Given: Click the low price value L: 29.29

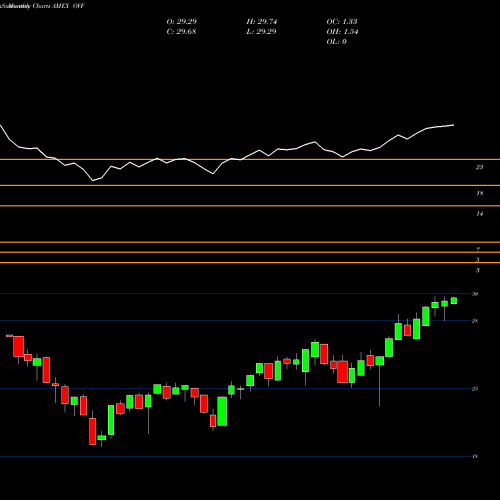Looking at the screenshot, I should (x=261, y=31).
